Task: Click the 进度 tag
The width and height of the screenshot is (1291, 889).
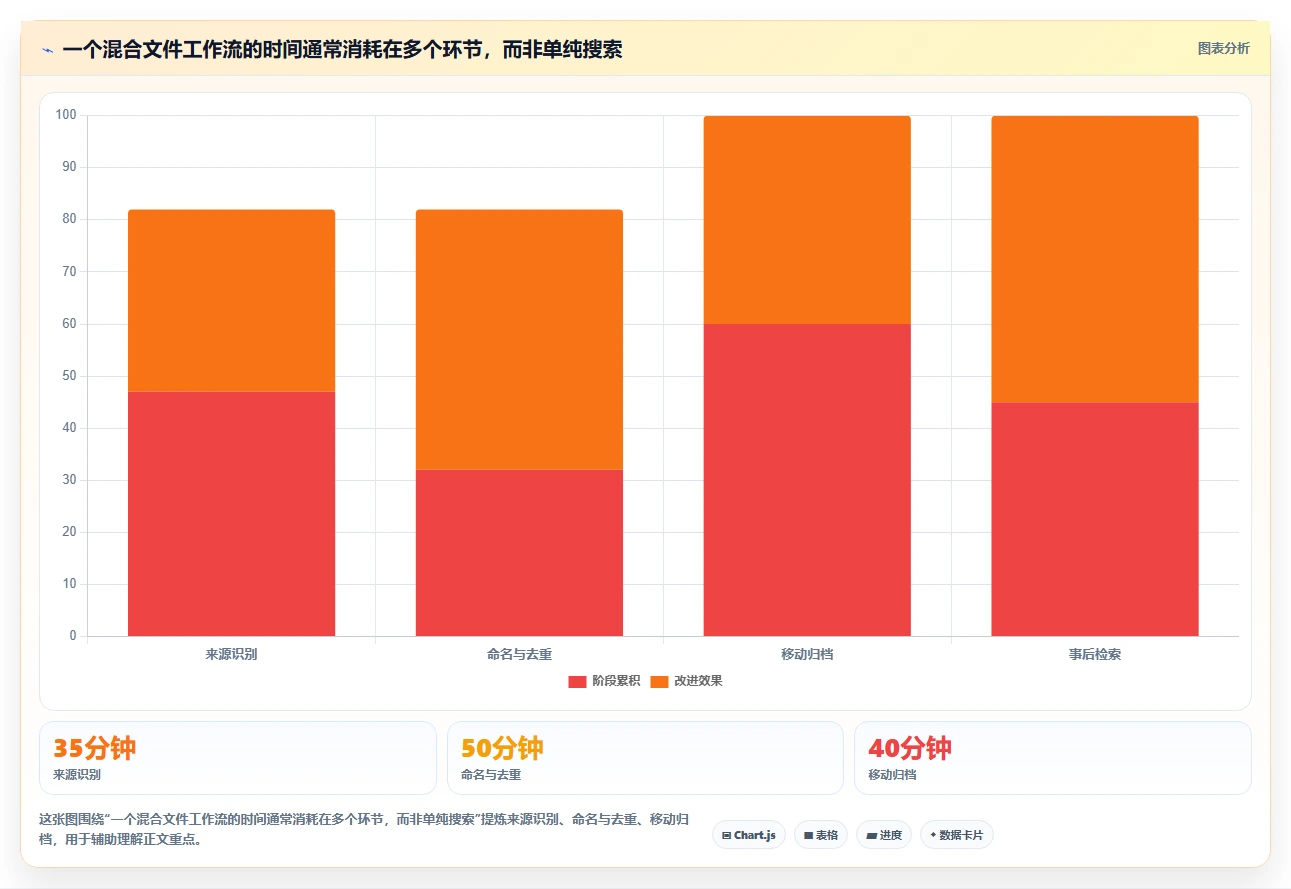Action: pyautogui.click(x=884, y=835)
